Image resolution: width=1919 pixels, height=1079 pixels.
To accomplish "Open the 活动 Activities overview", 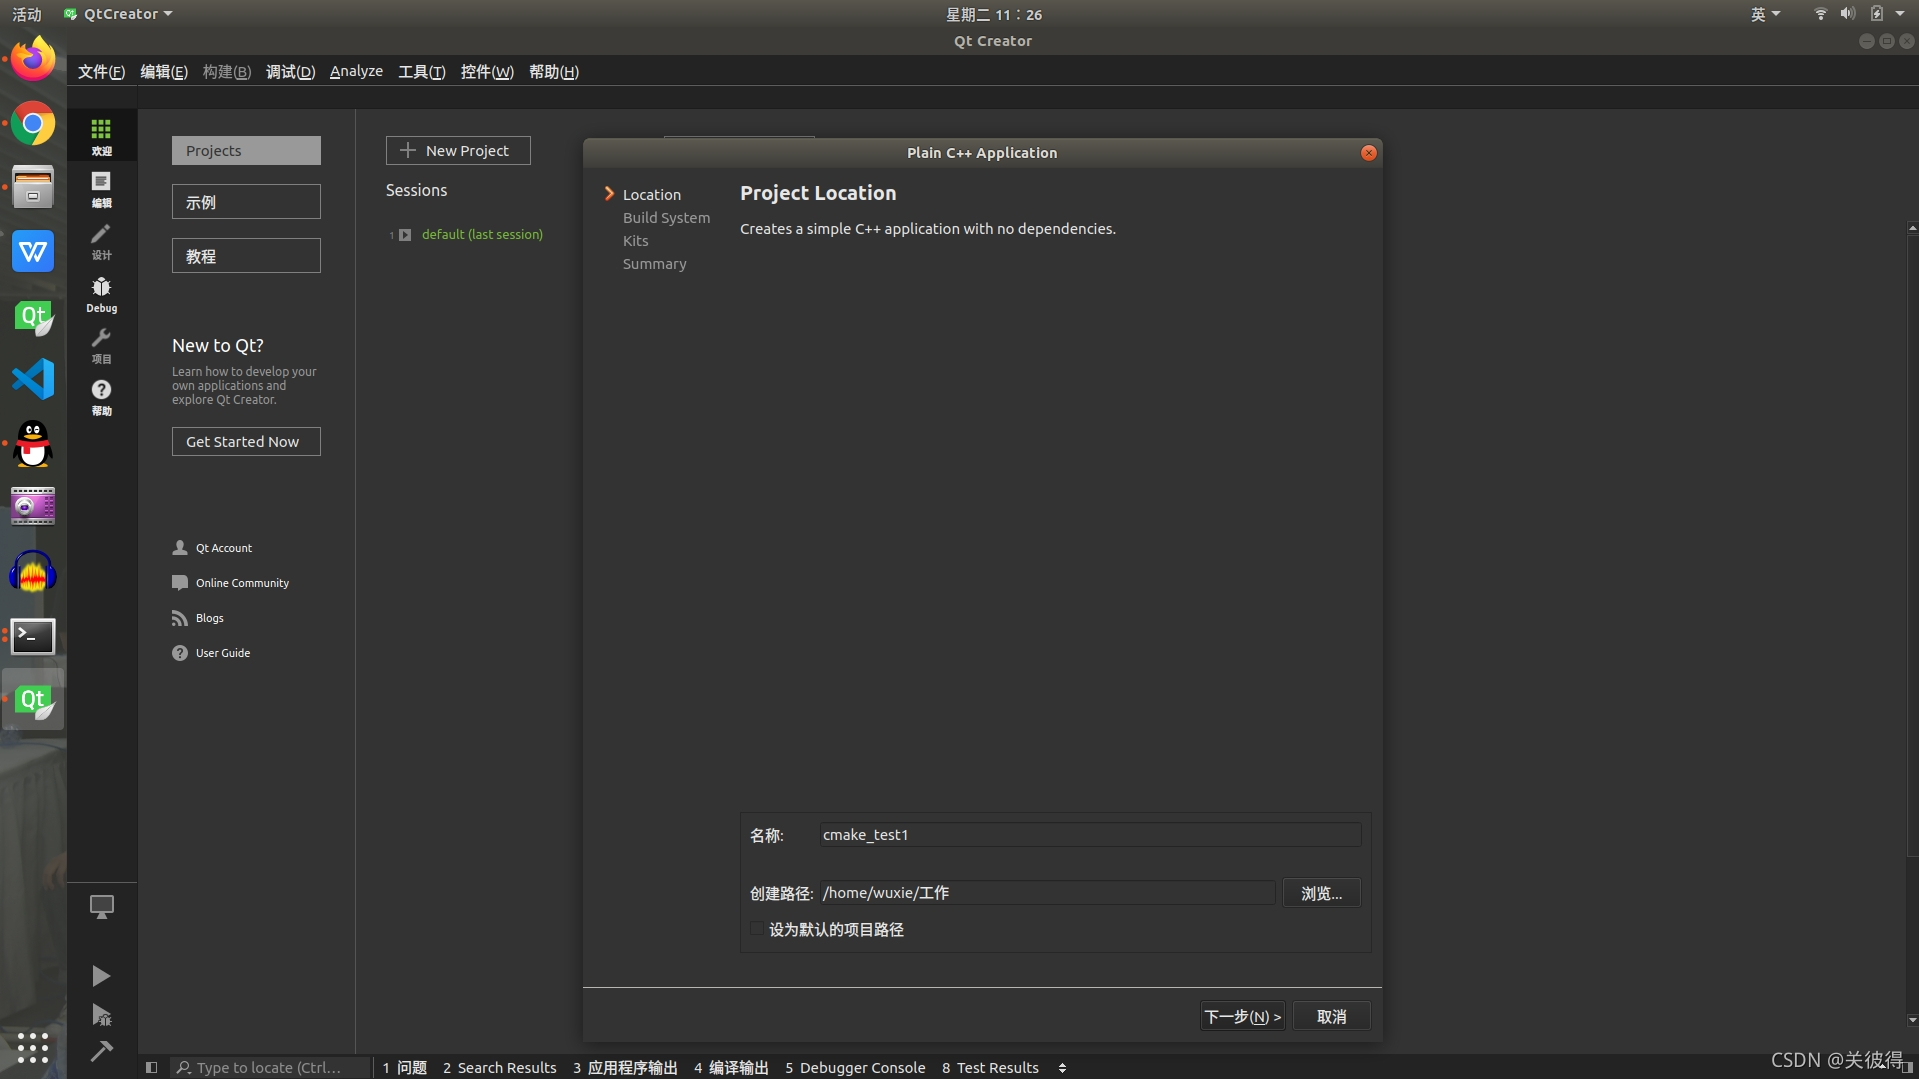I will point(27,14).
